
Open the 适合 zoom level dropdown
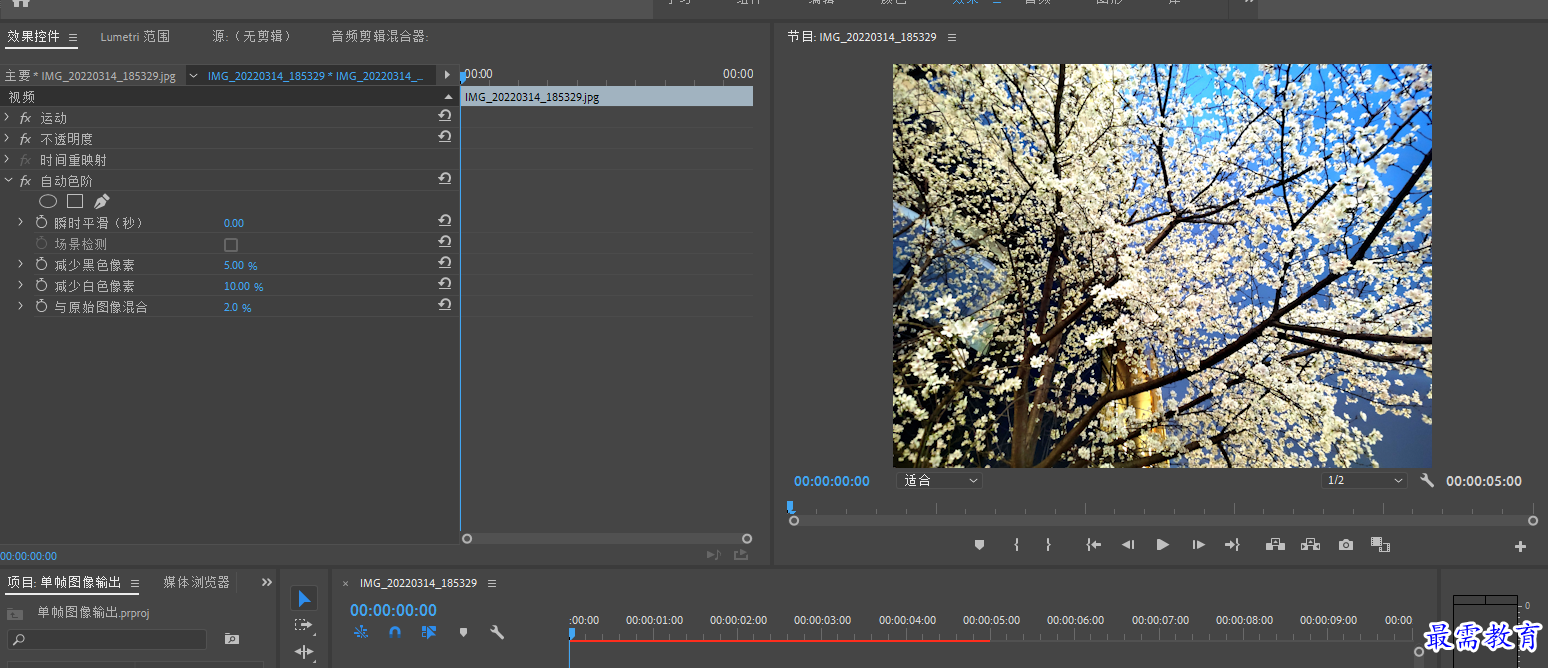[x=940, y=480]
